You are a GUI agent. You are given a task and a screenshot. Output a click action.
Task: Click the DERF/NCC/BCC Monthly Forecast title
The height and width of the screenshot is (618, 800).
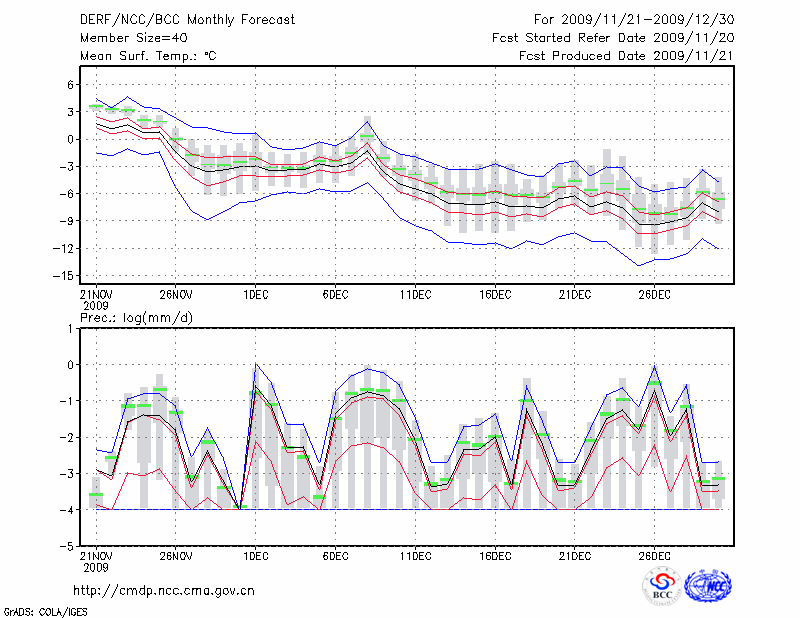pos(188,19)
